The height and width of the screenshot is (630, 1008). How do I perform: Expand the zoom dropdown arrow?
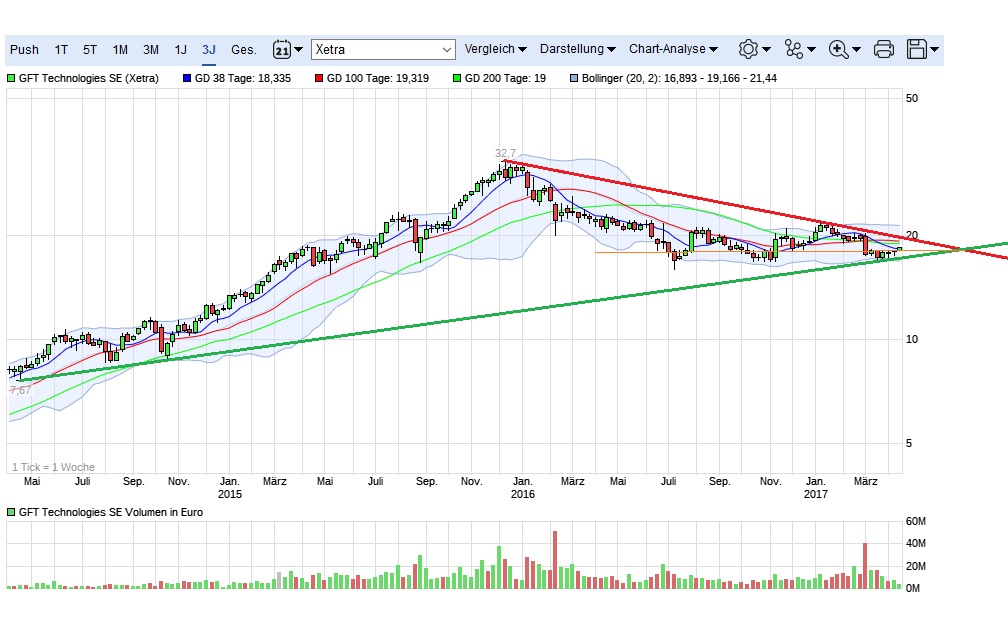(856, 50)
